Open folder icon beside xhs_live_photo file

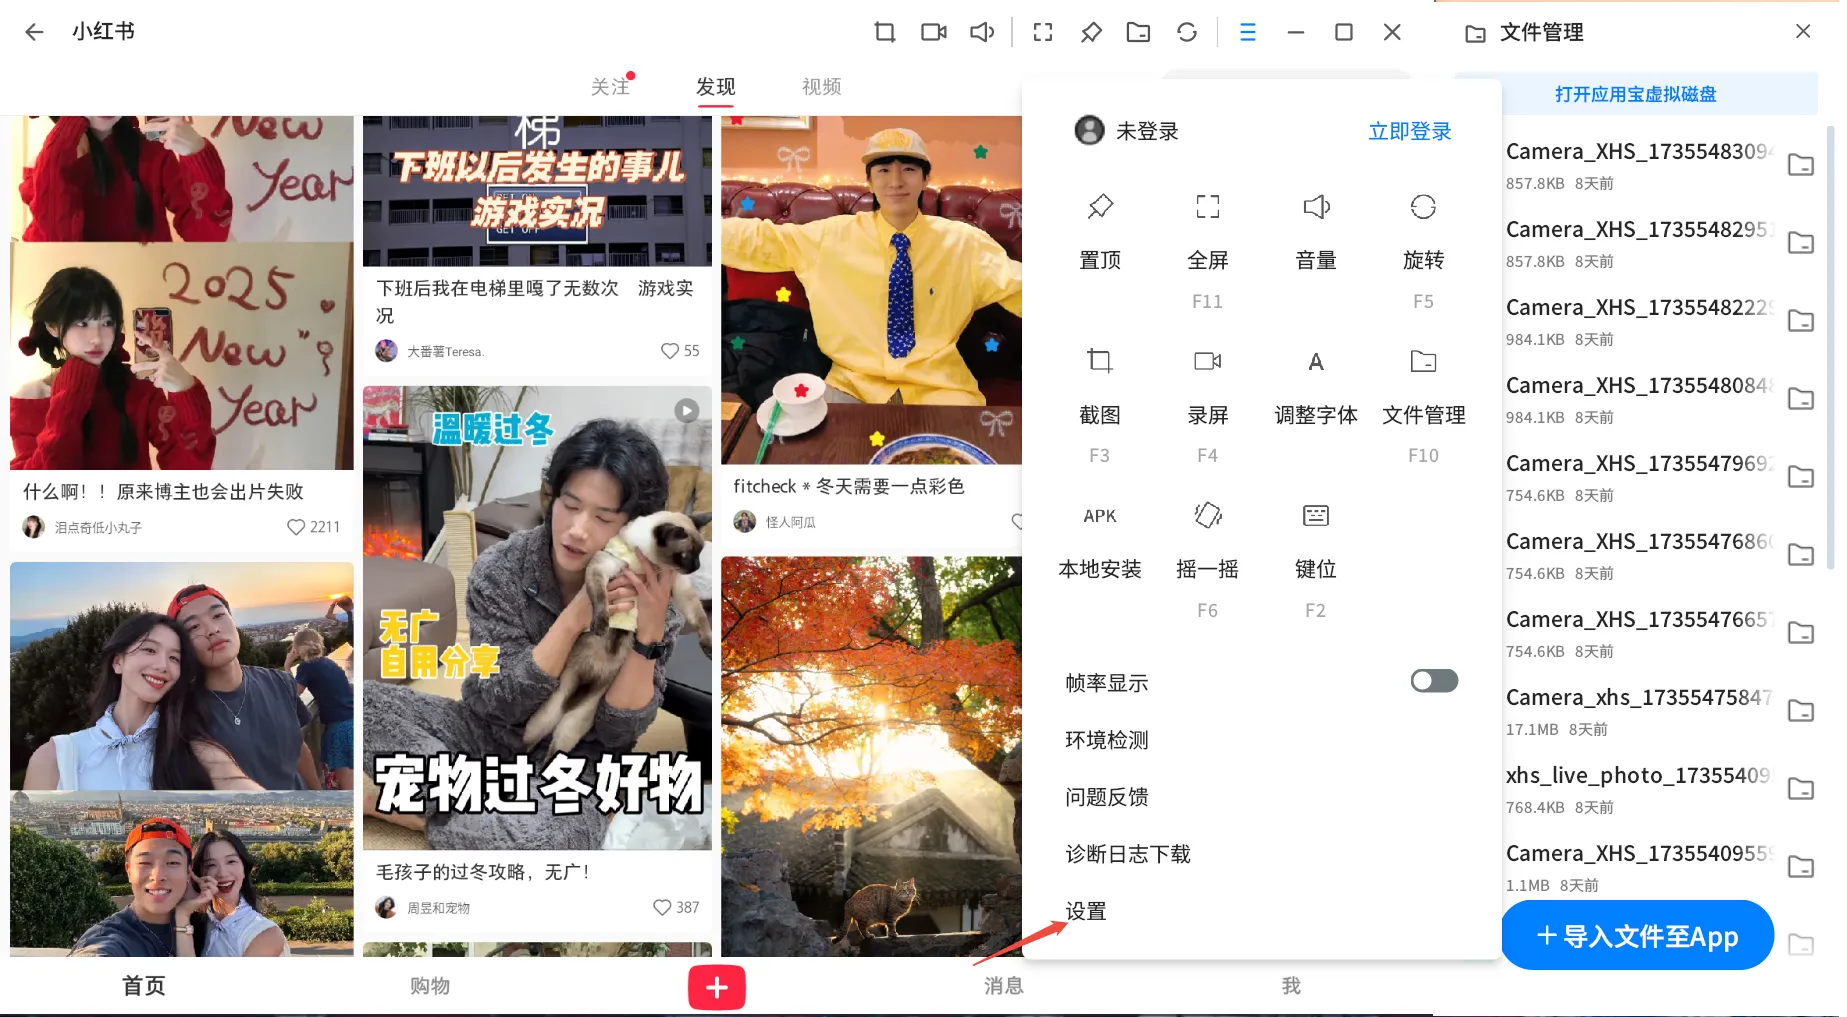tap(1801, 789)
